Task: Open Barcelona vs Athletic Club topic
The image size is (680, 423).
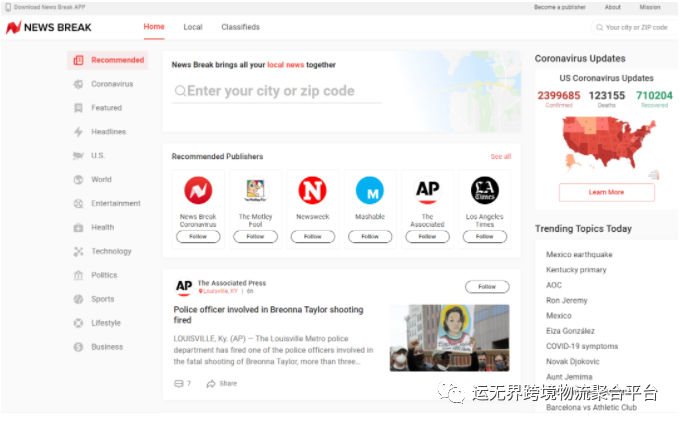Action: (592, 407)
